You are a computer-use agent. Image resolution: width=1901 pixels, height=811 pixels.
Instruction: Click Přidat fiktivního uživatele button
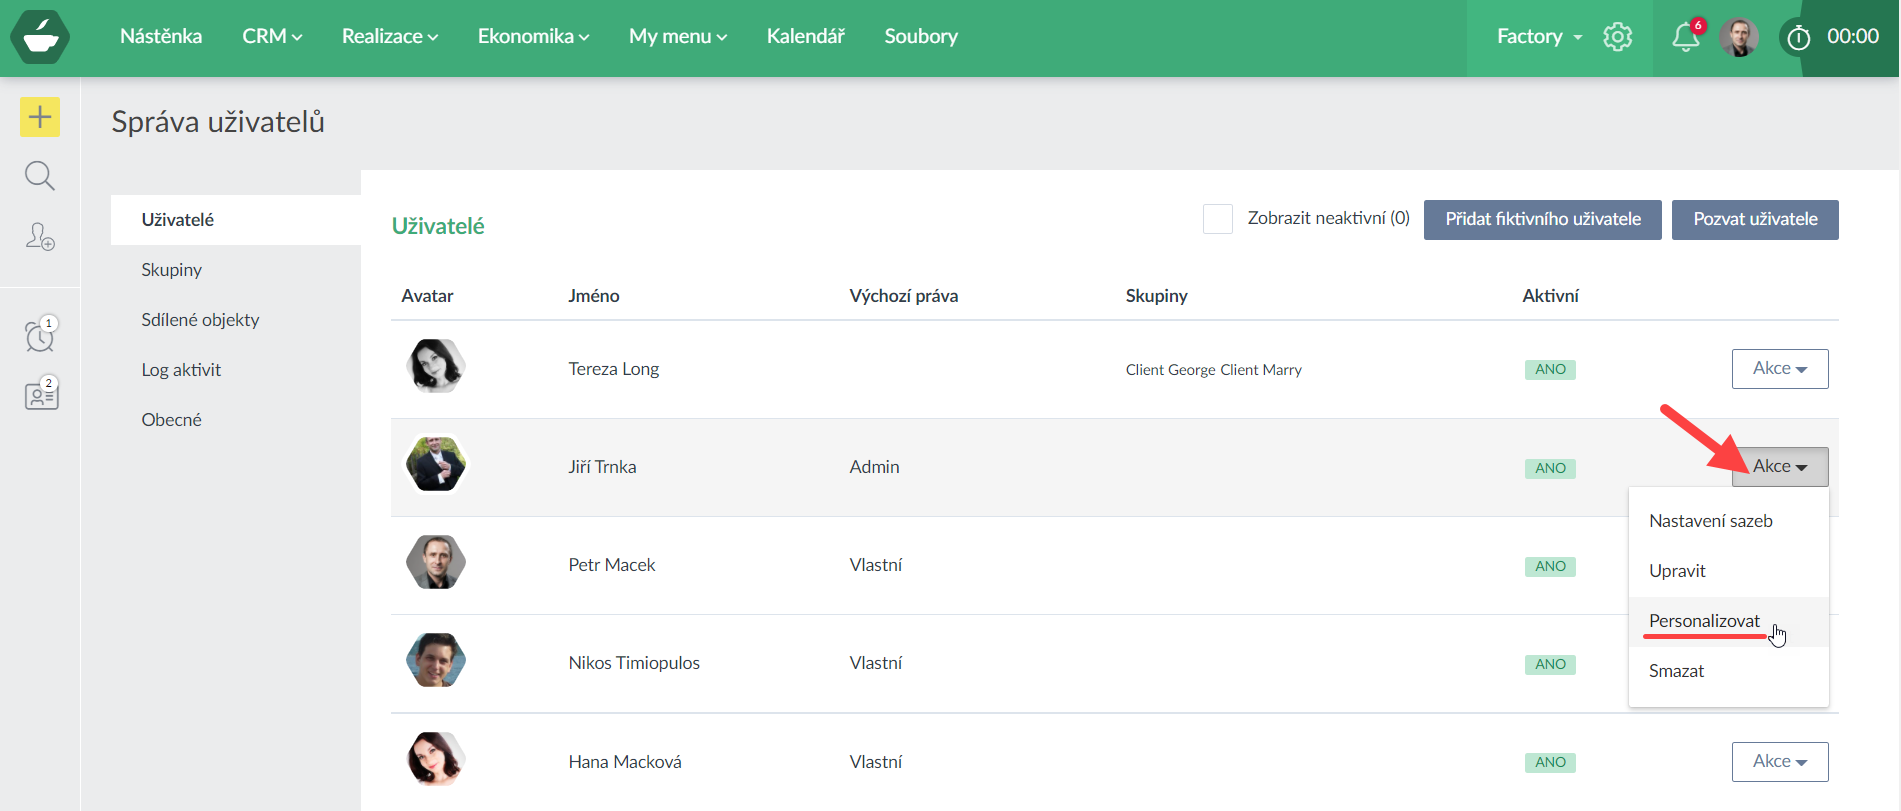pyautogui.click(x=1542, y=220)
